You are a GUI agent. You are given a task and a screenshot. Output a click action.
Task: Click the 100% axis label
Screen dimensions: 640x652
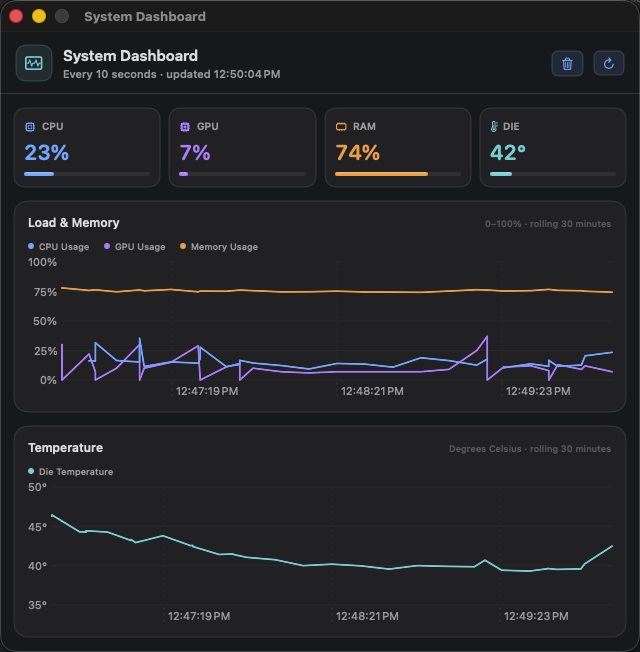[x=42, y=262]
